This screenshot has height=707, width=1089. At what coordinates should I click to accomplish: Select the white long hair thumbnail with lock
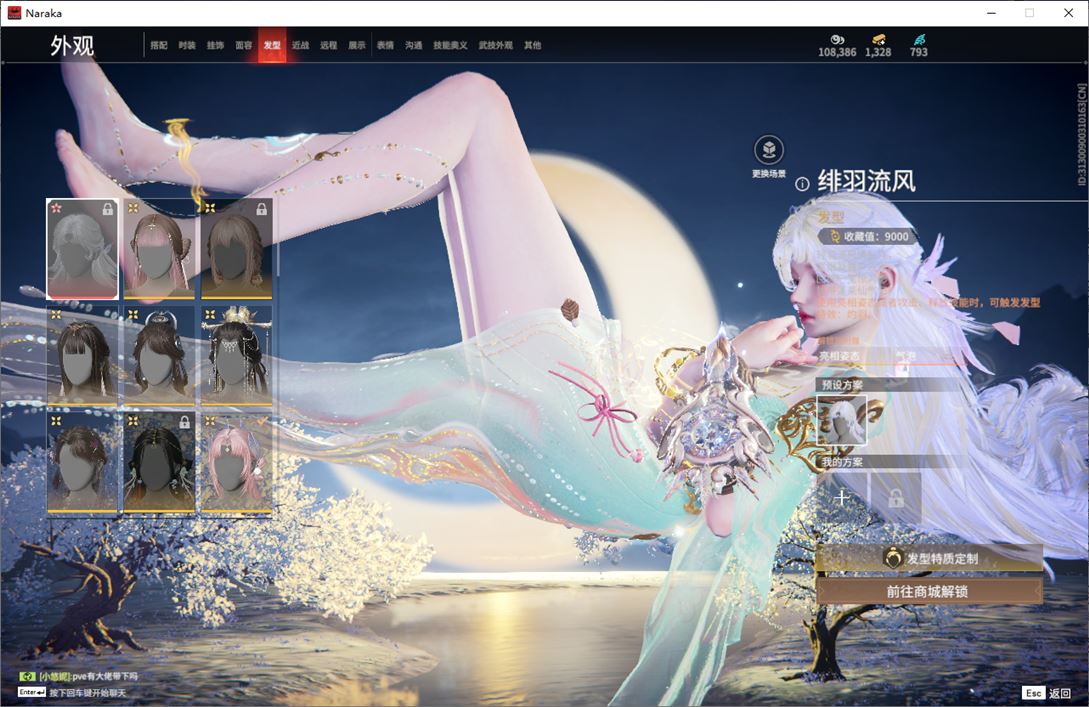(x=83, y=249)
